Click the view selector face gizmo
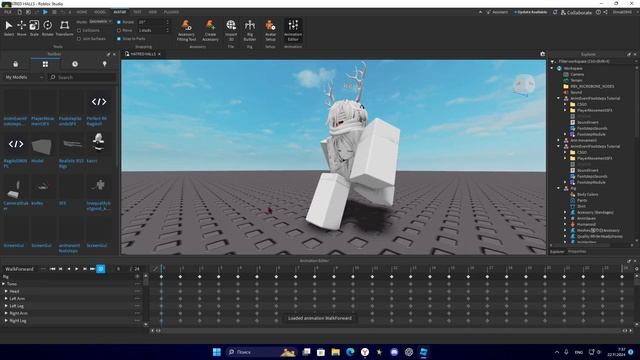This screenshot has height=360, width=640. [524, 84]
